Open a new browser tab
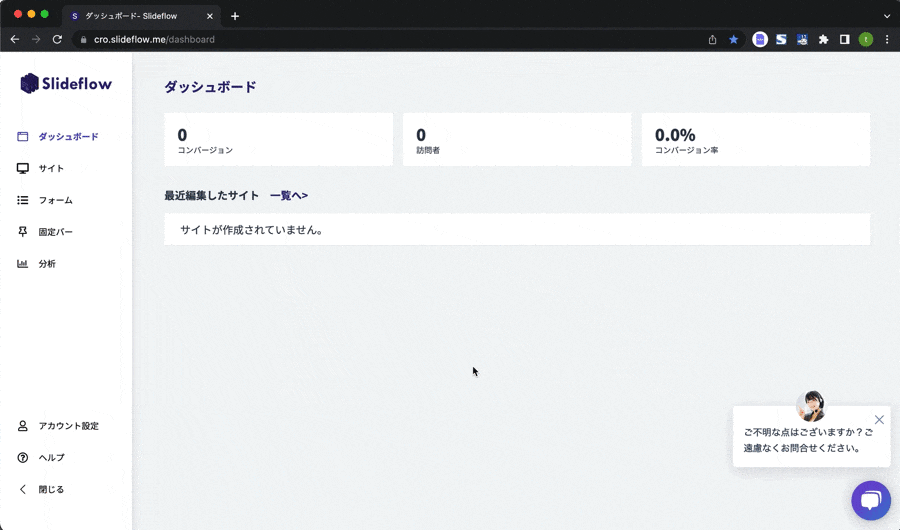 (x=235, y=16)
